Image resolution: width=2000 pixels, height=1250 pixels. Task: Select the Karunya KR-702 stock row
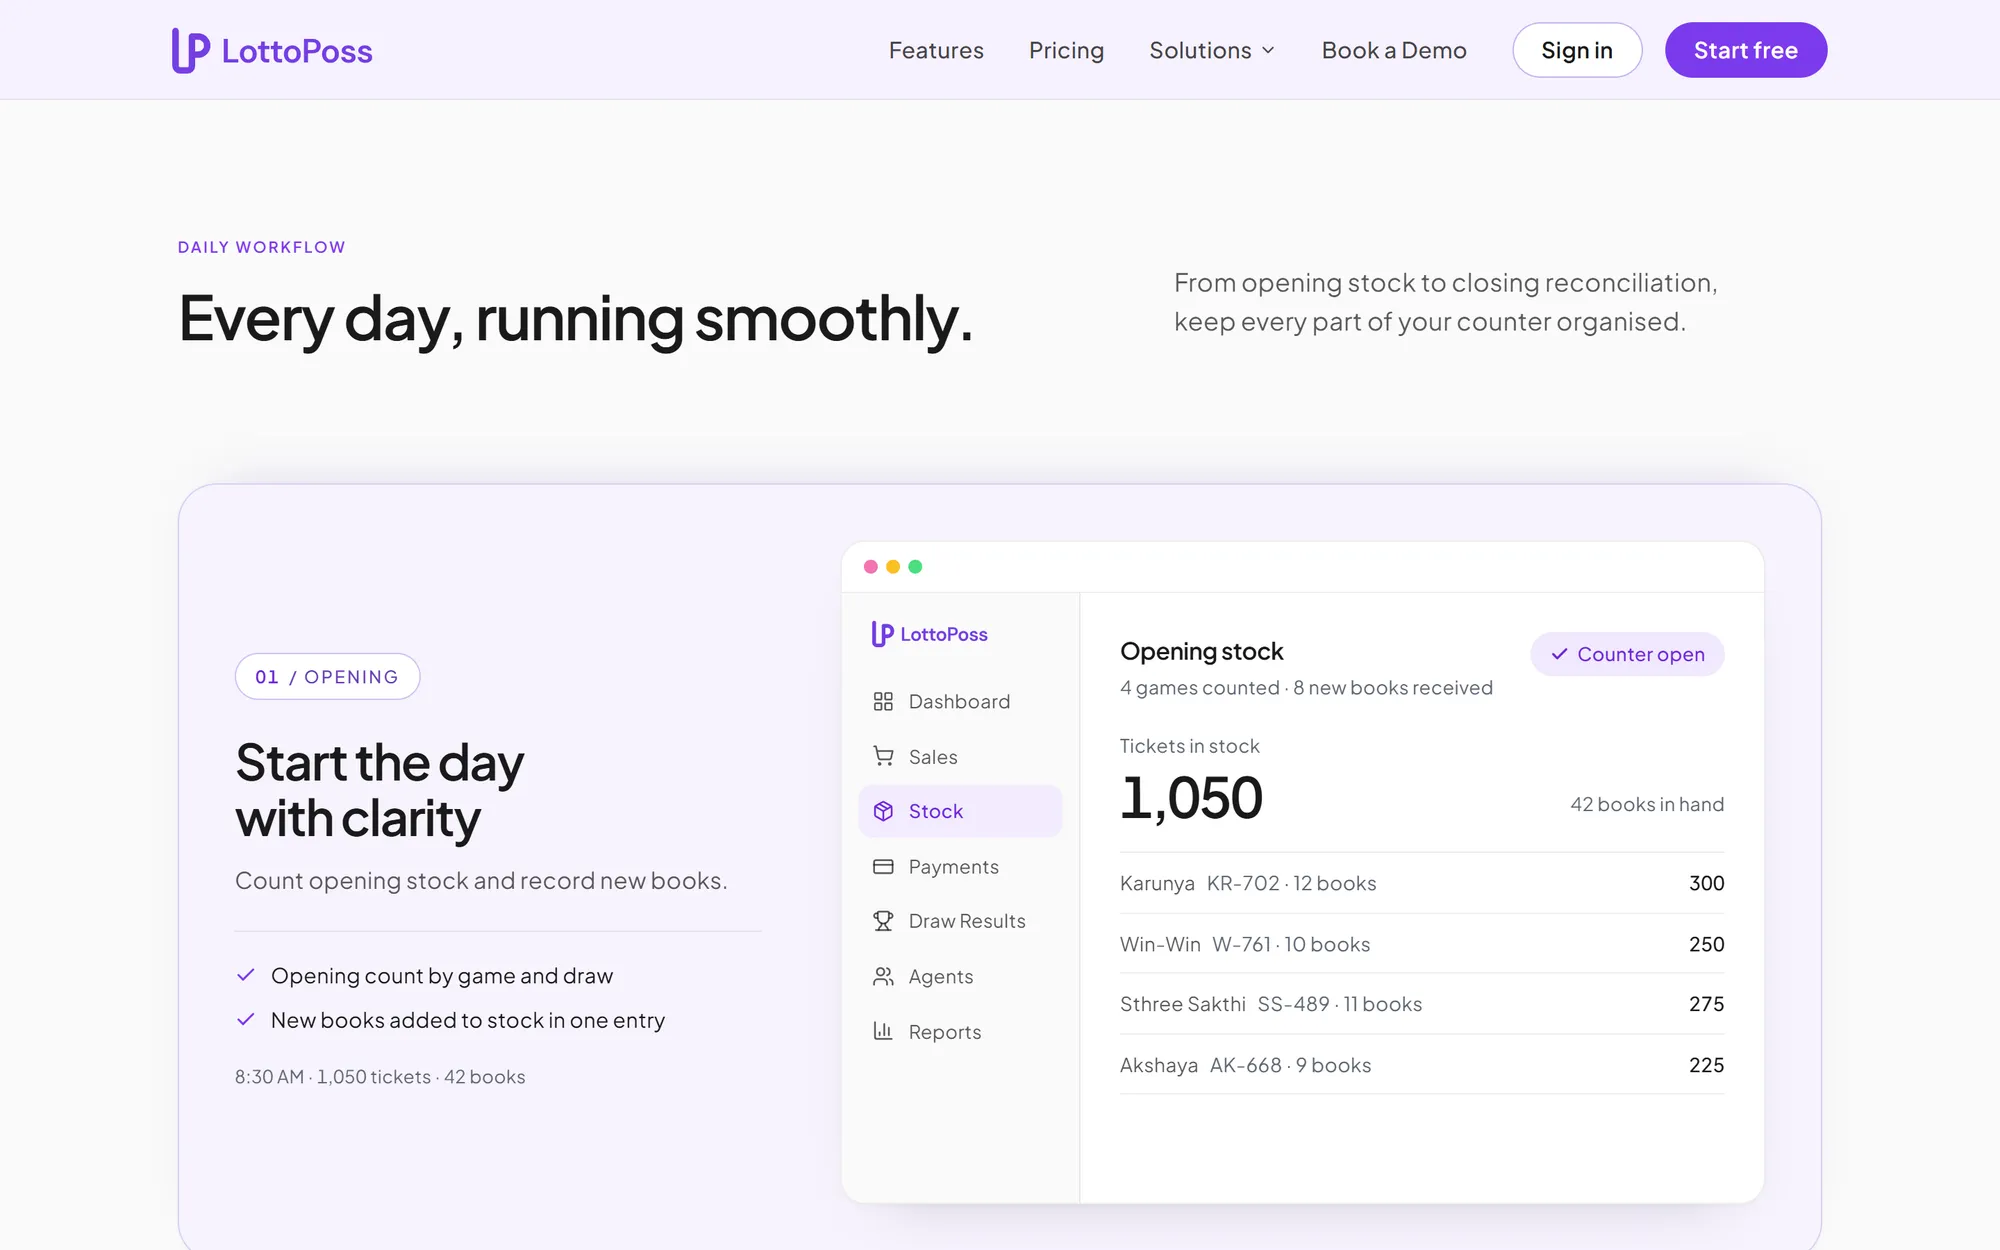[1422, 883]
